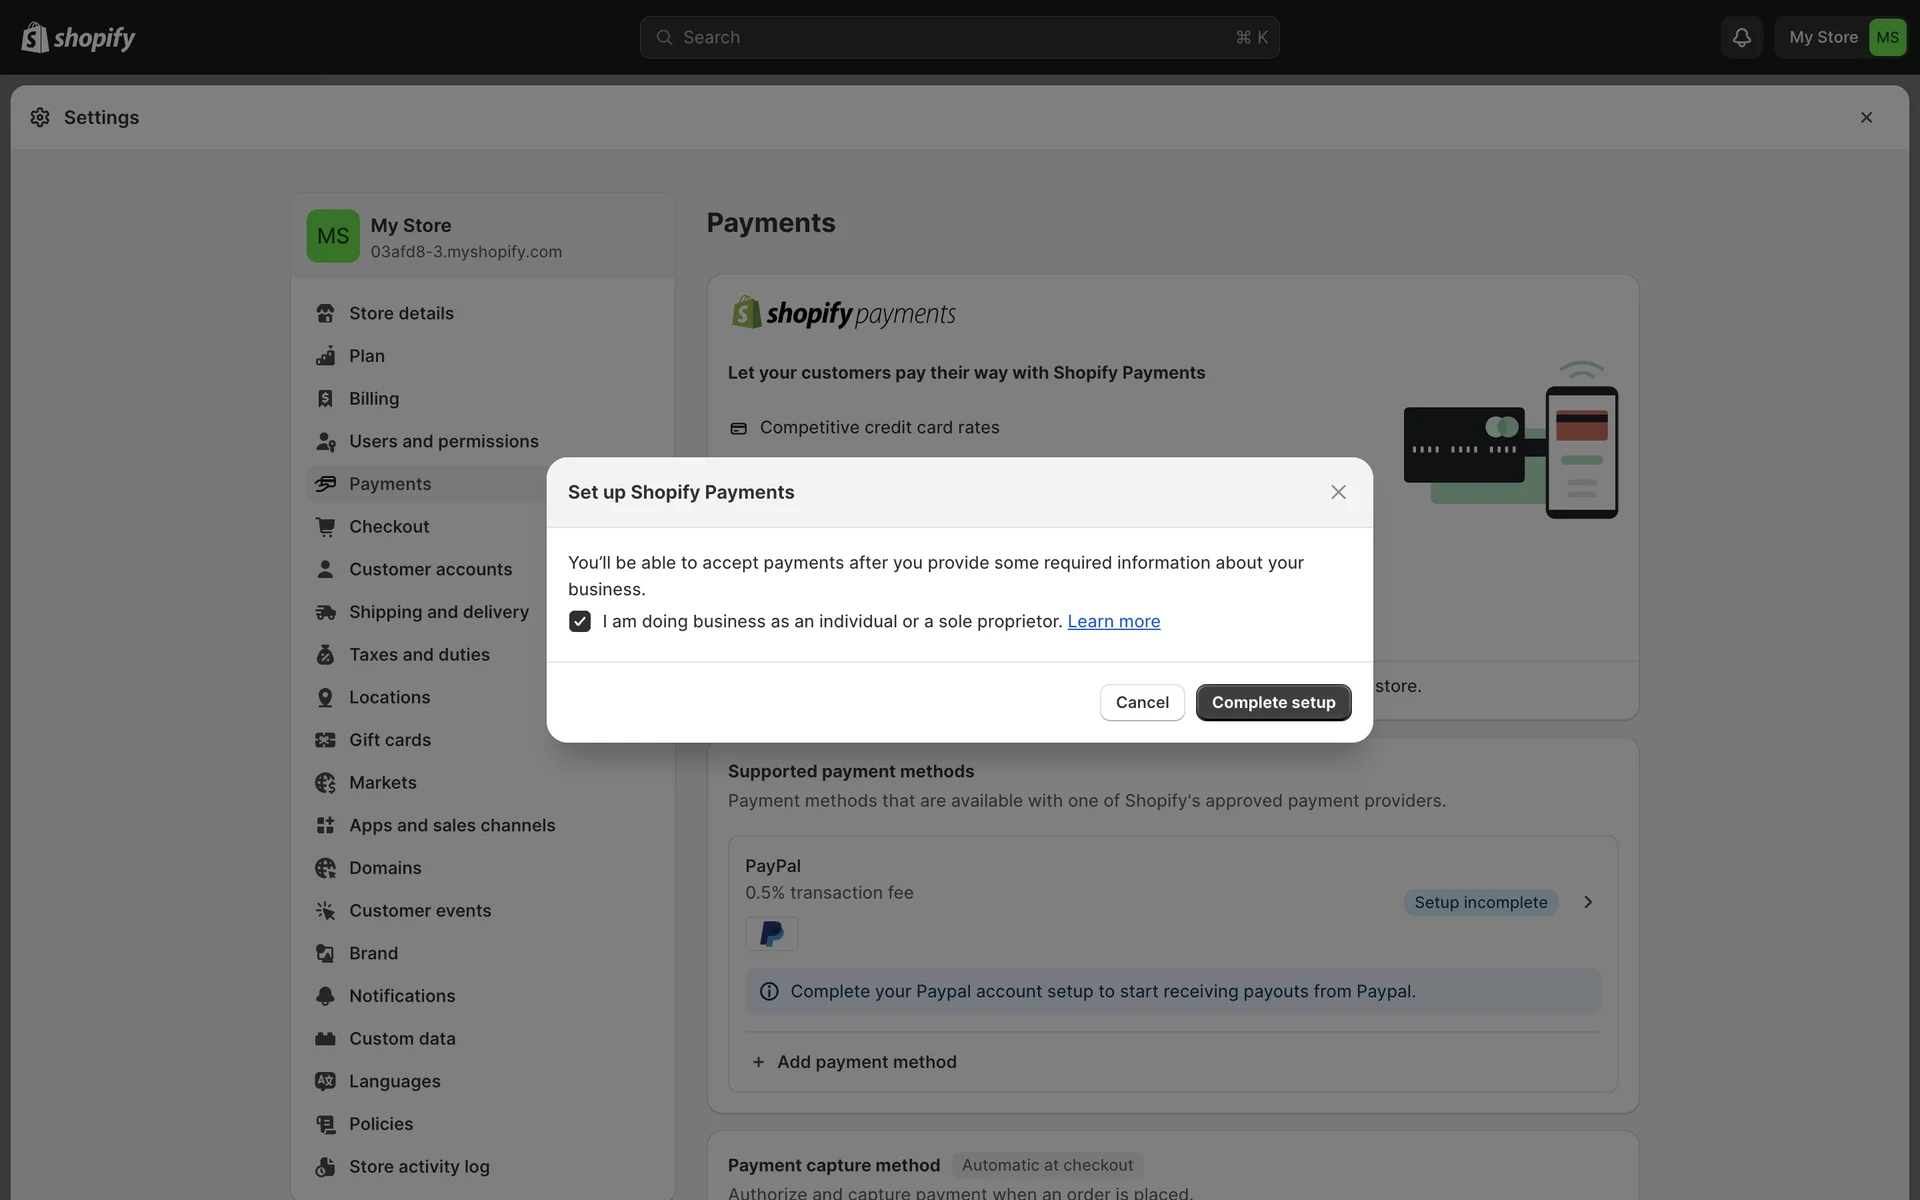This screenshot has width=1920, height=1200.
Task: Click the plus Add payment method row
Action: point(855,1062)
